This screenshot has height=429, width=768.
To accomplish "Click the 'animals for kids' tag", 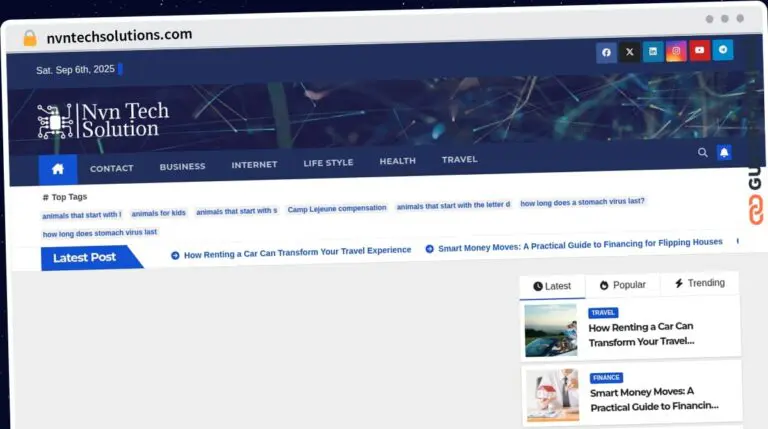I will click(x=158, y=213).
